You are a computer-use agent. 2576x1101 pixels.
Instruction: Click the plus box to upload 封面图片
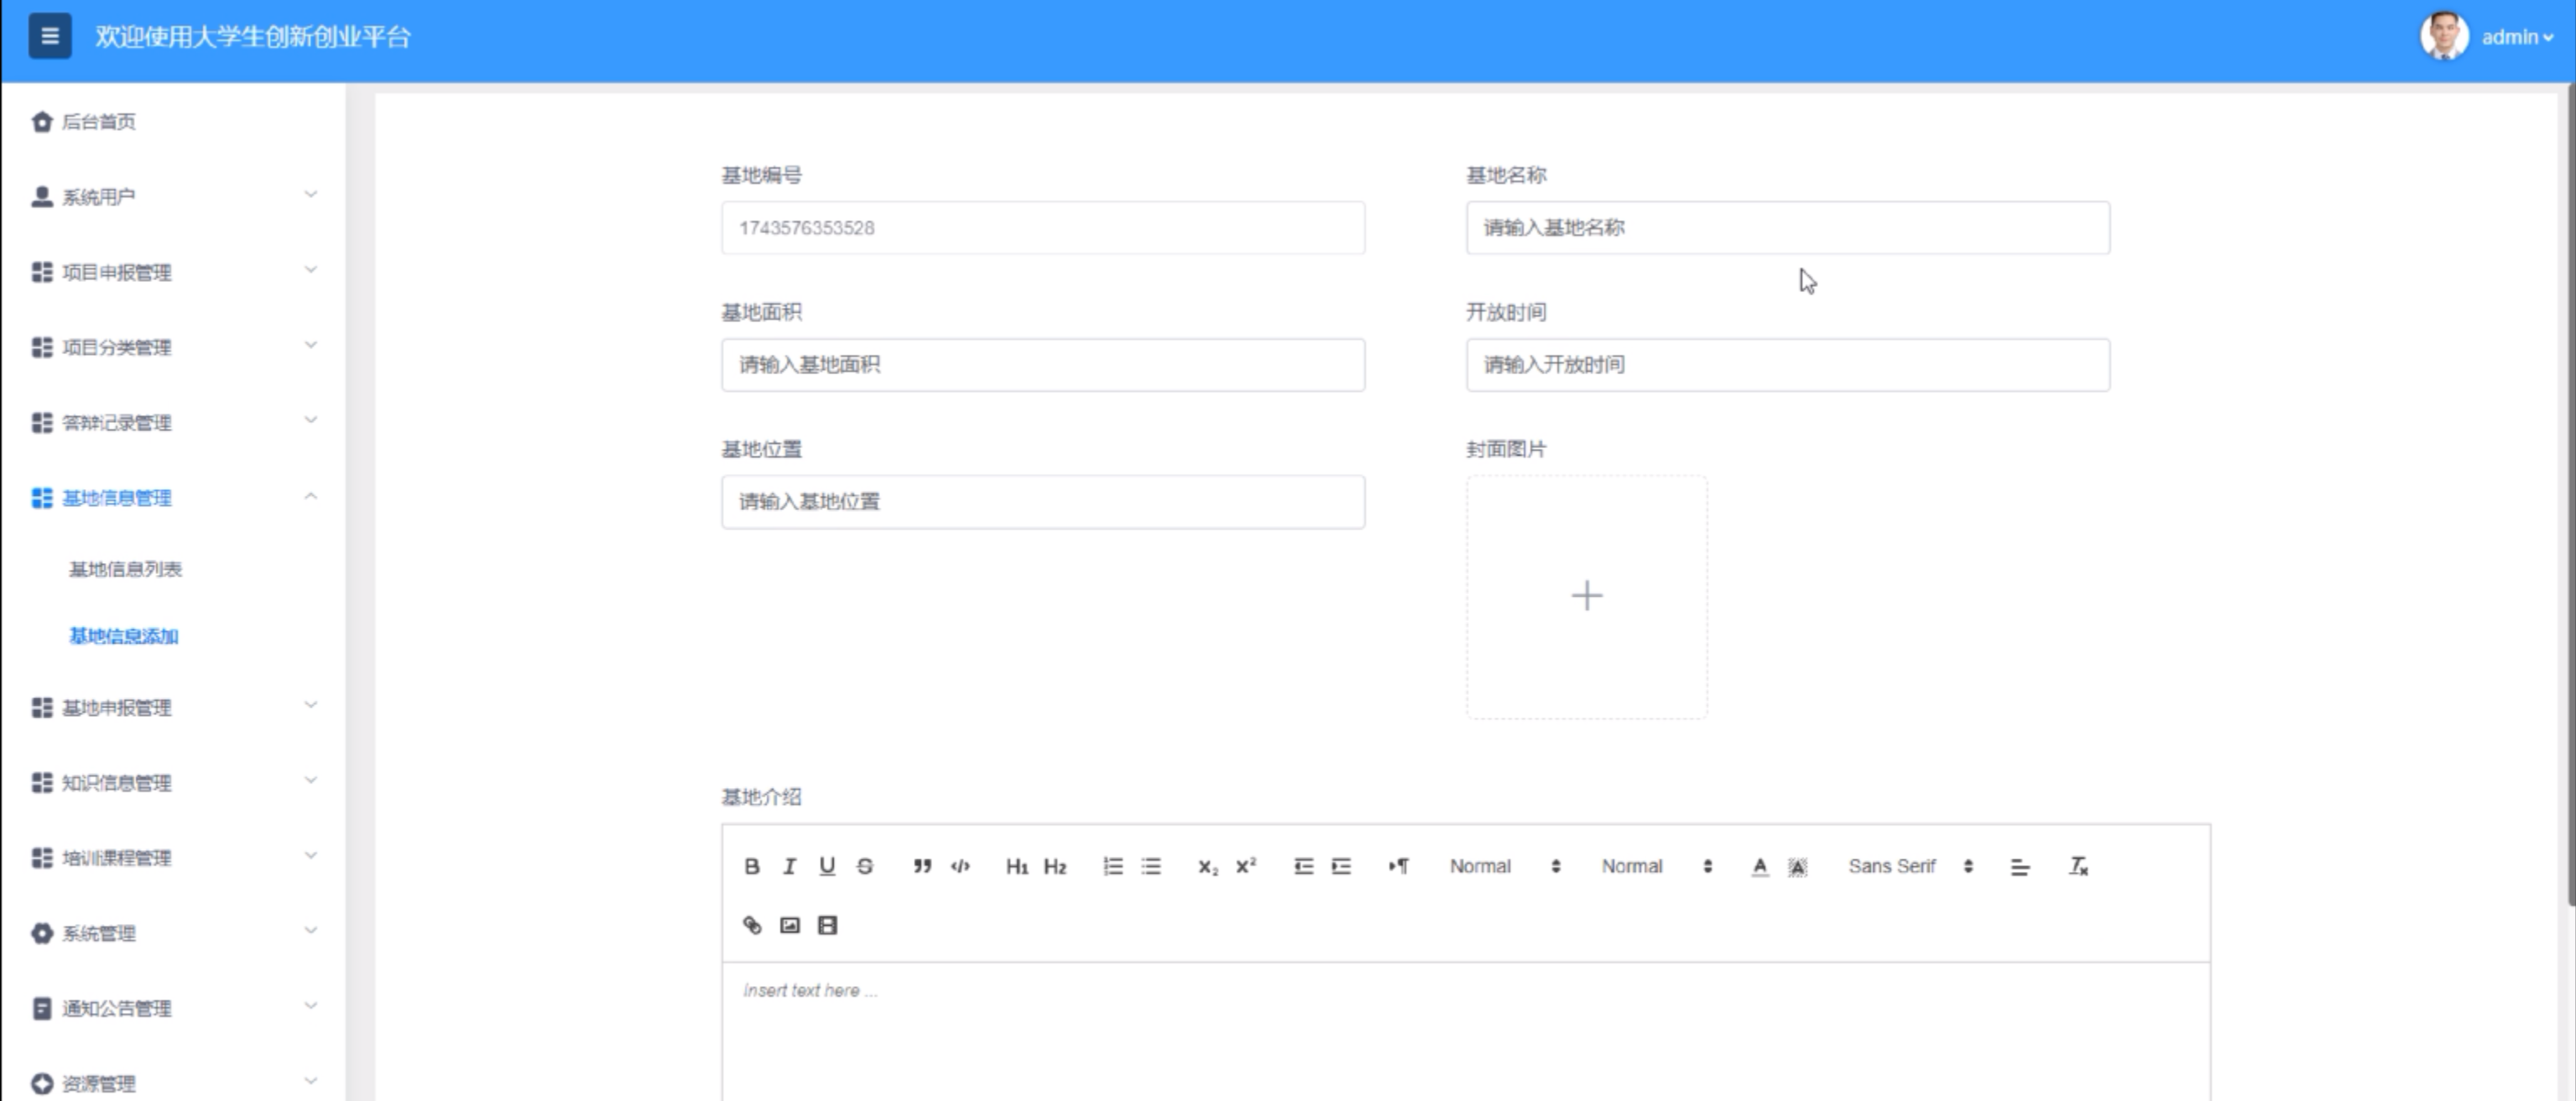click(x=1586, y=596)
